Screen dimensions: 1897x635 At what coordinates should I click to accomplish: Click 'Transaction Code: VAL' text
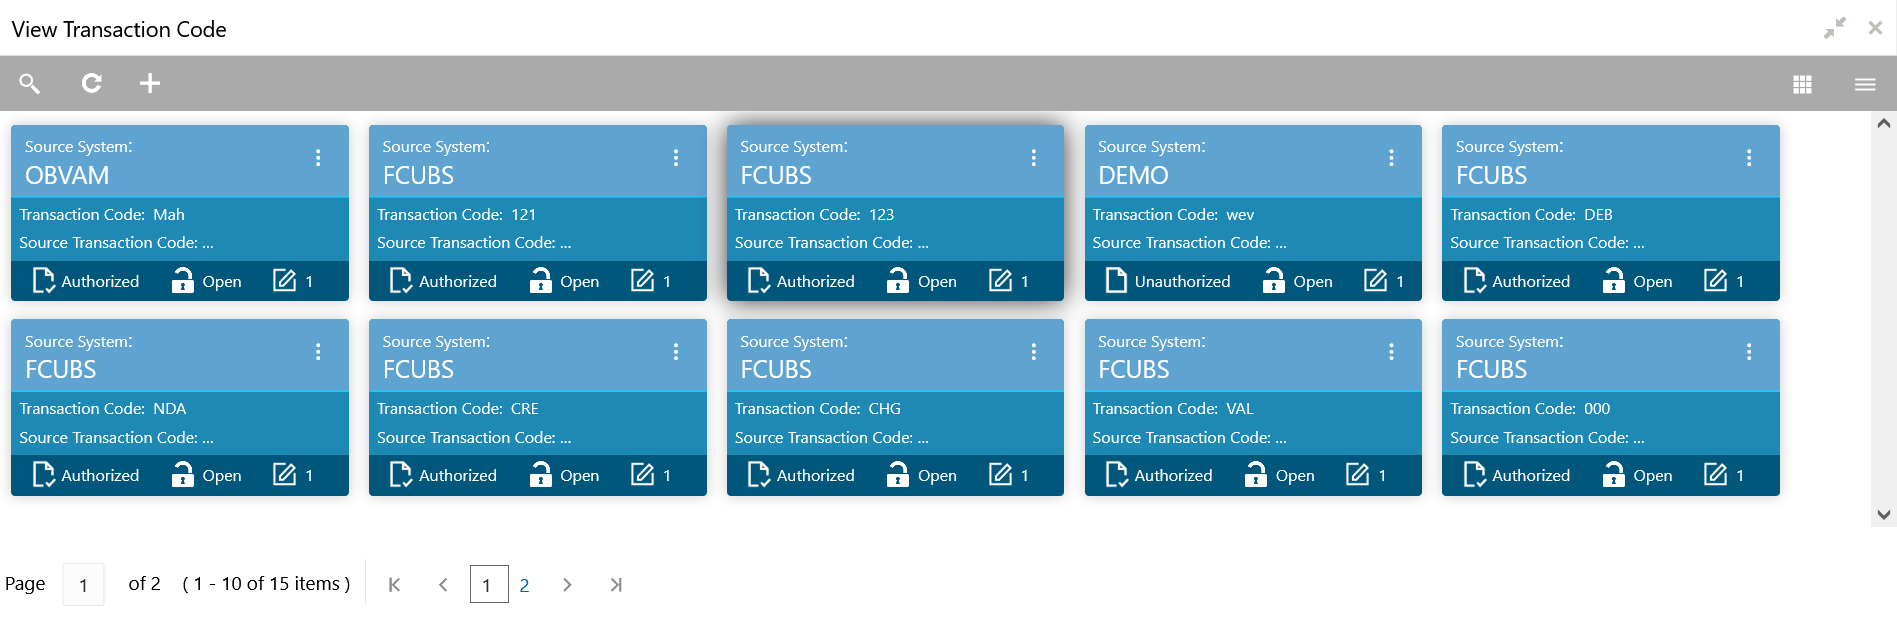click(1173, 408)
